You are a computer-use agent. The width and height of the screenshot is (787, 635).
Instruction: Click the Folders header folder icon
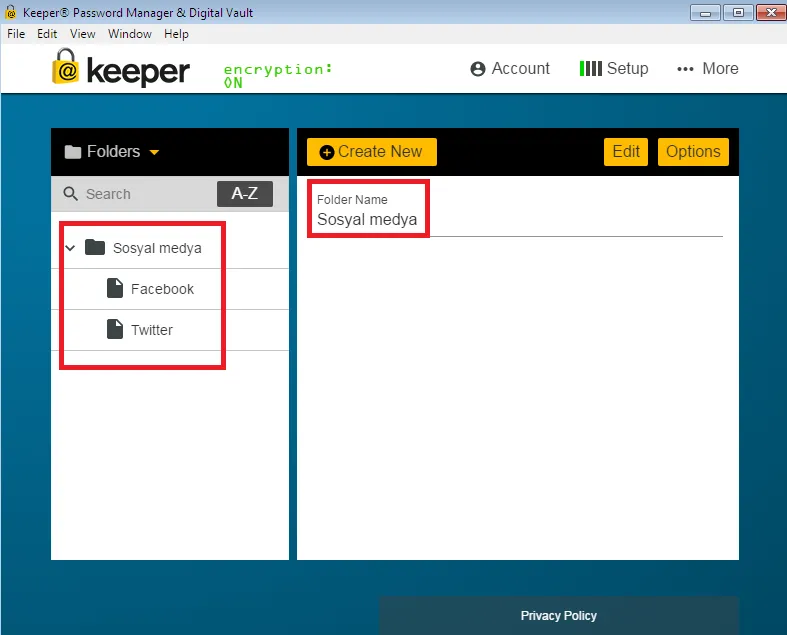coord(73,152)
